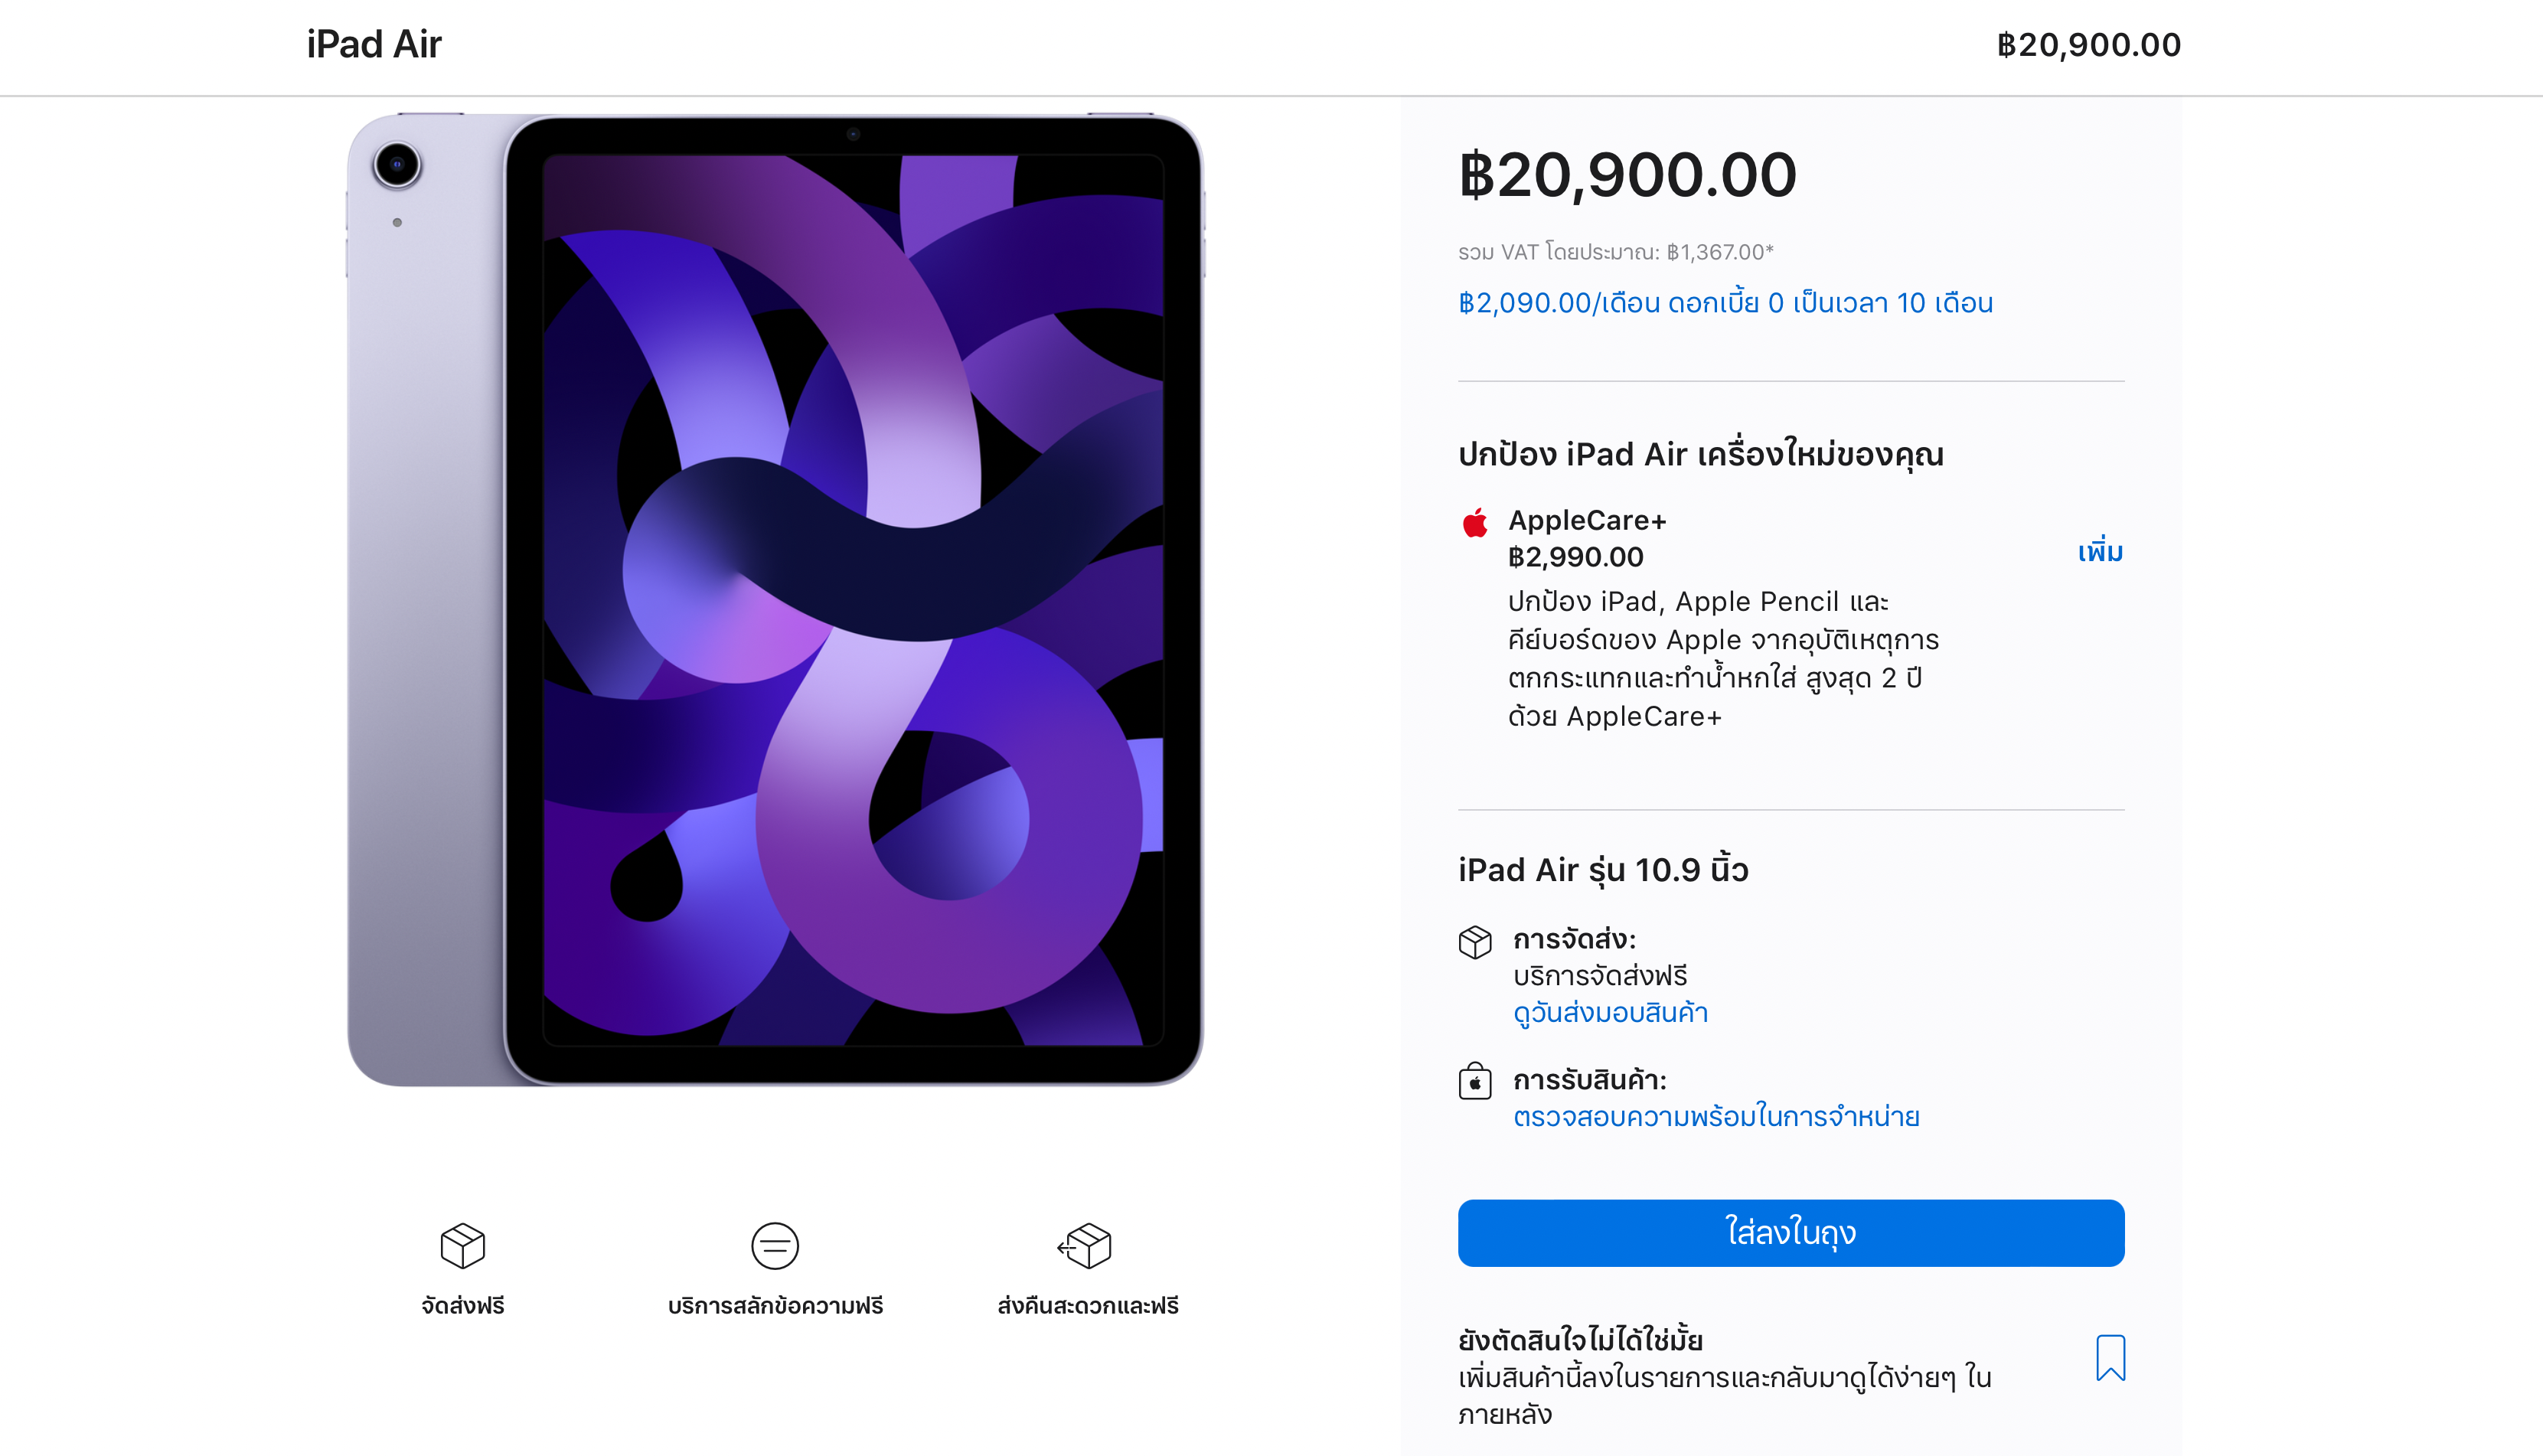Click the free returns box icon
The height and width of the screenshot is (1456, 2543).
(x=1086, y=1245)
